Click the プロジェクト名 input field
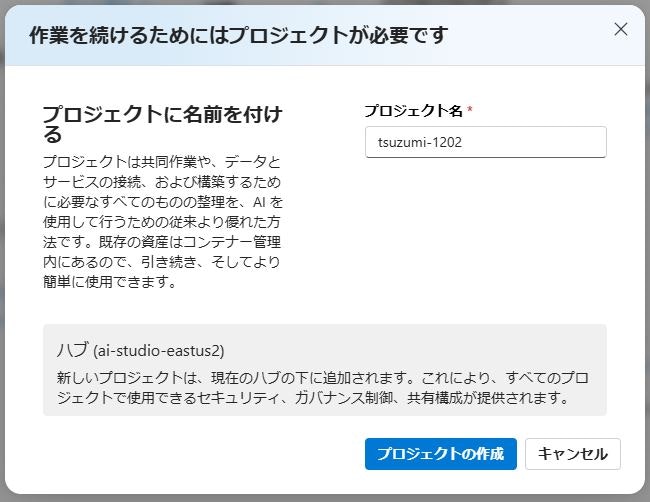The height and width of the screenshot is (502, 650). [485, 142]
